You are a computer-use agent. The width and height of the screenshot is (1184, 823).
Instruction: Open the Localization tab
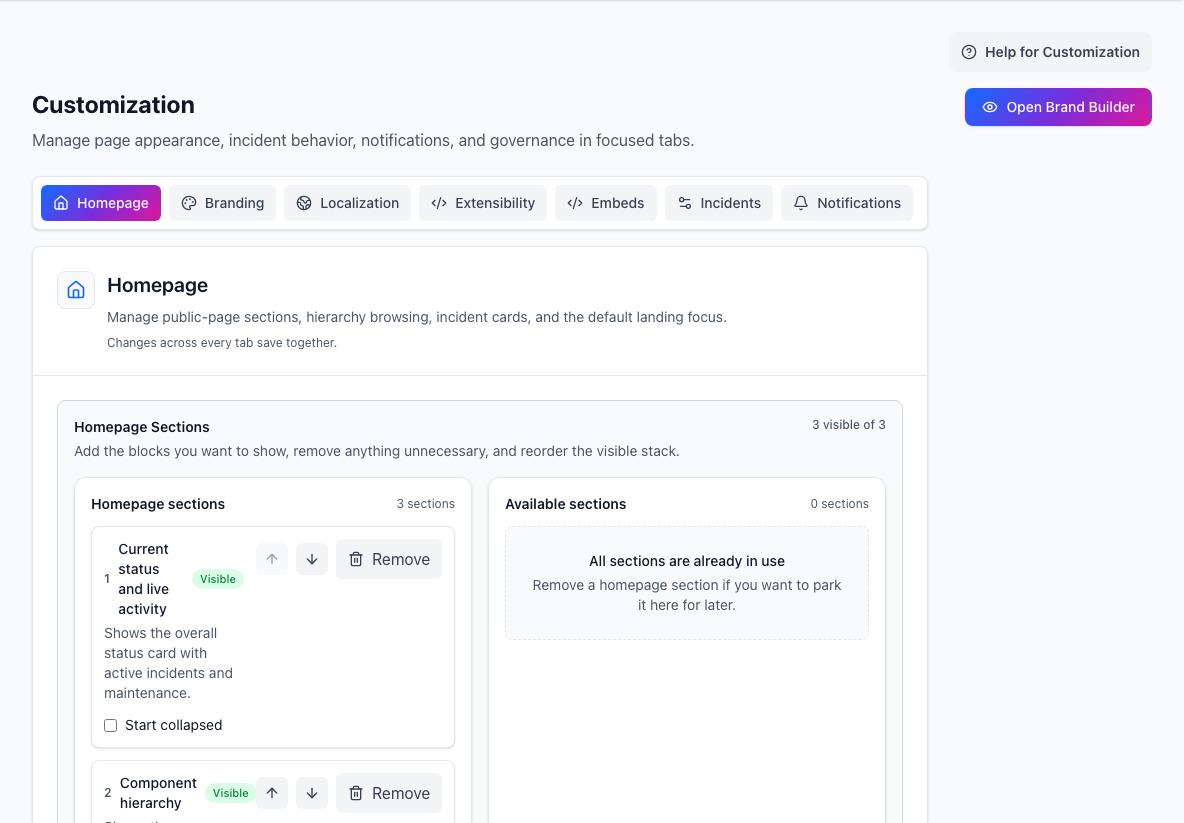coord(347,203)
